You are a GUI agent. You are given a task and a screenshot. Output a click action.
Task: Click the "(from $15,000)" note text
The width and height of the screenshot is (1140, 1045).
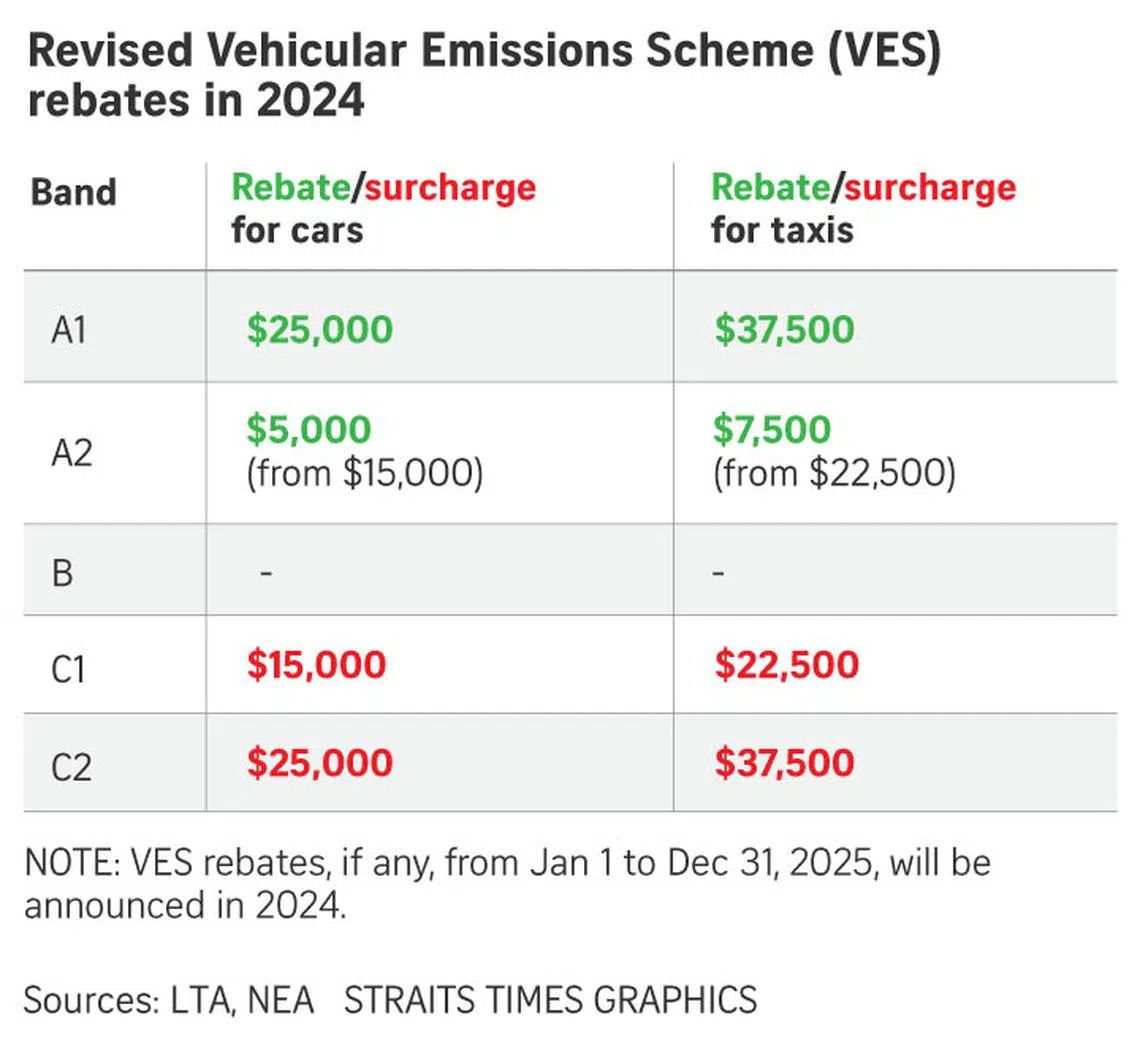point(364,472)
